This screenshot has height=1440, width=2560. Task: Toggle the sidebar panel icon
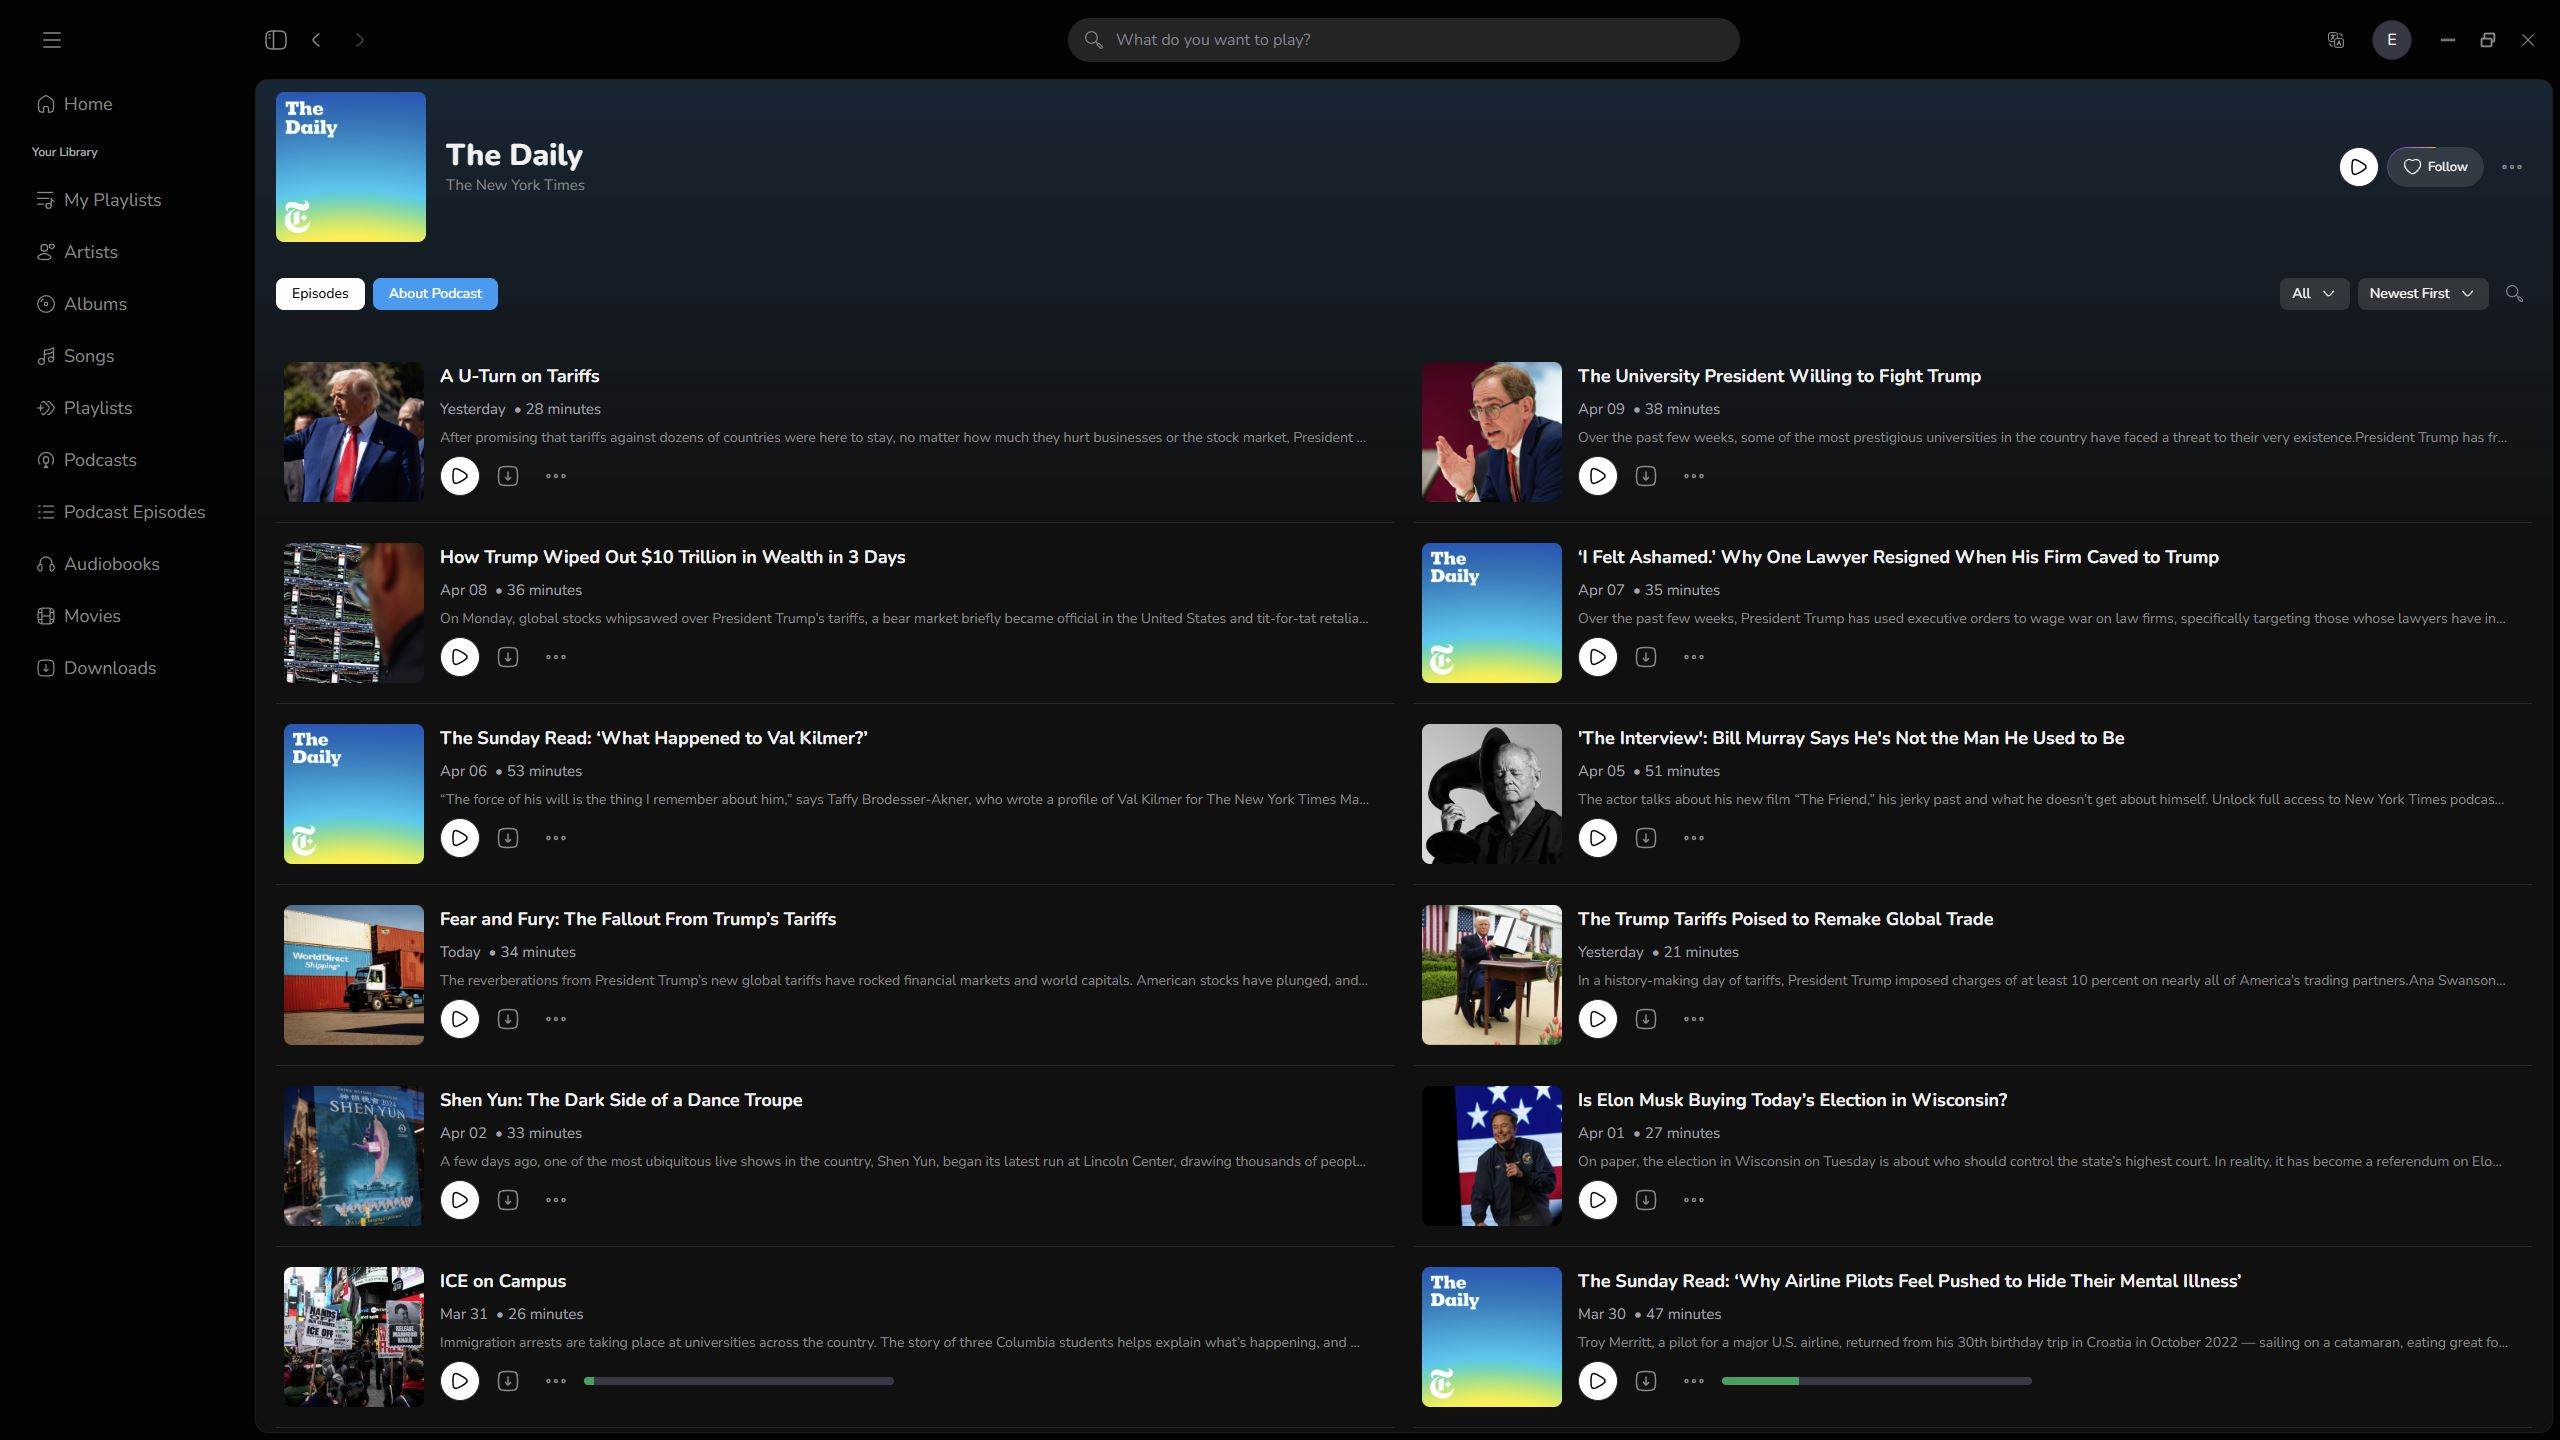[276, 40]
